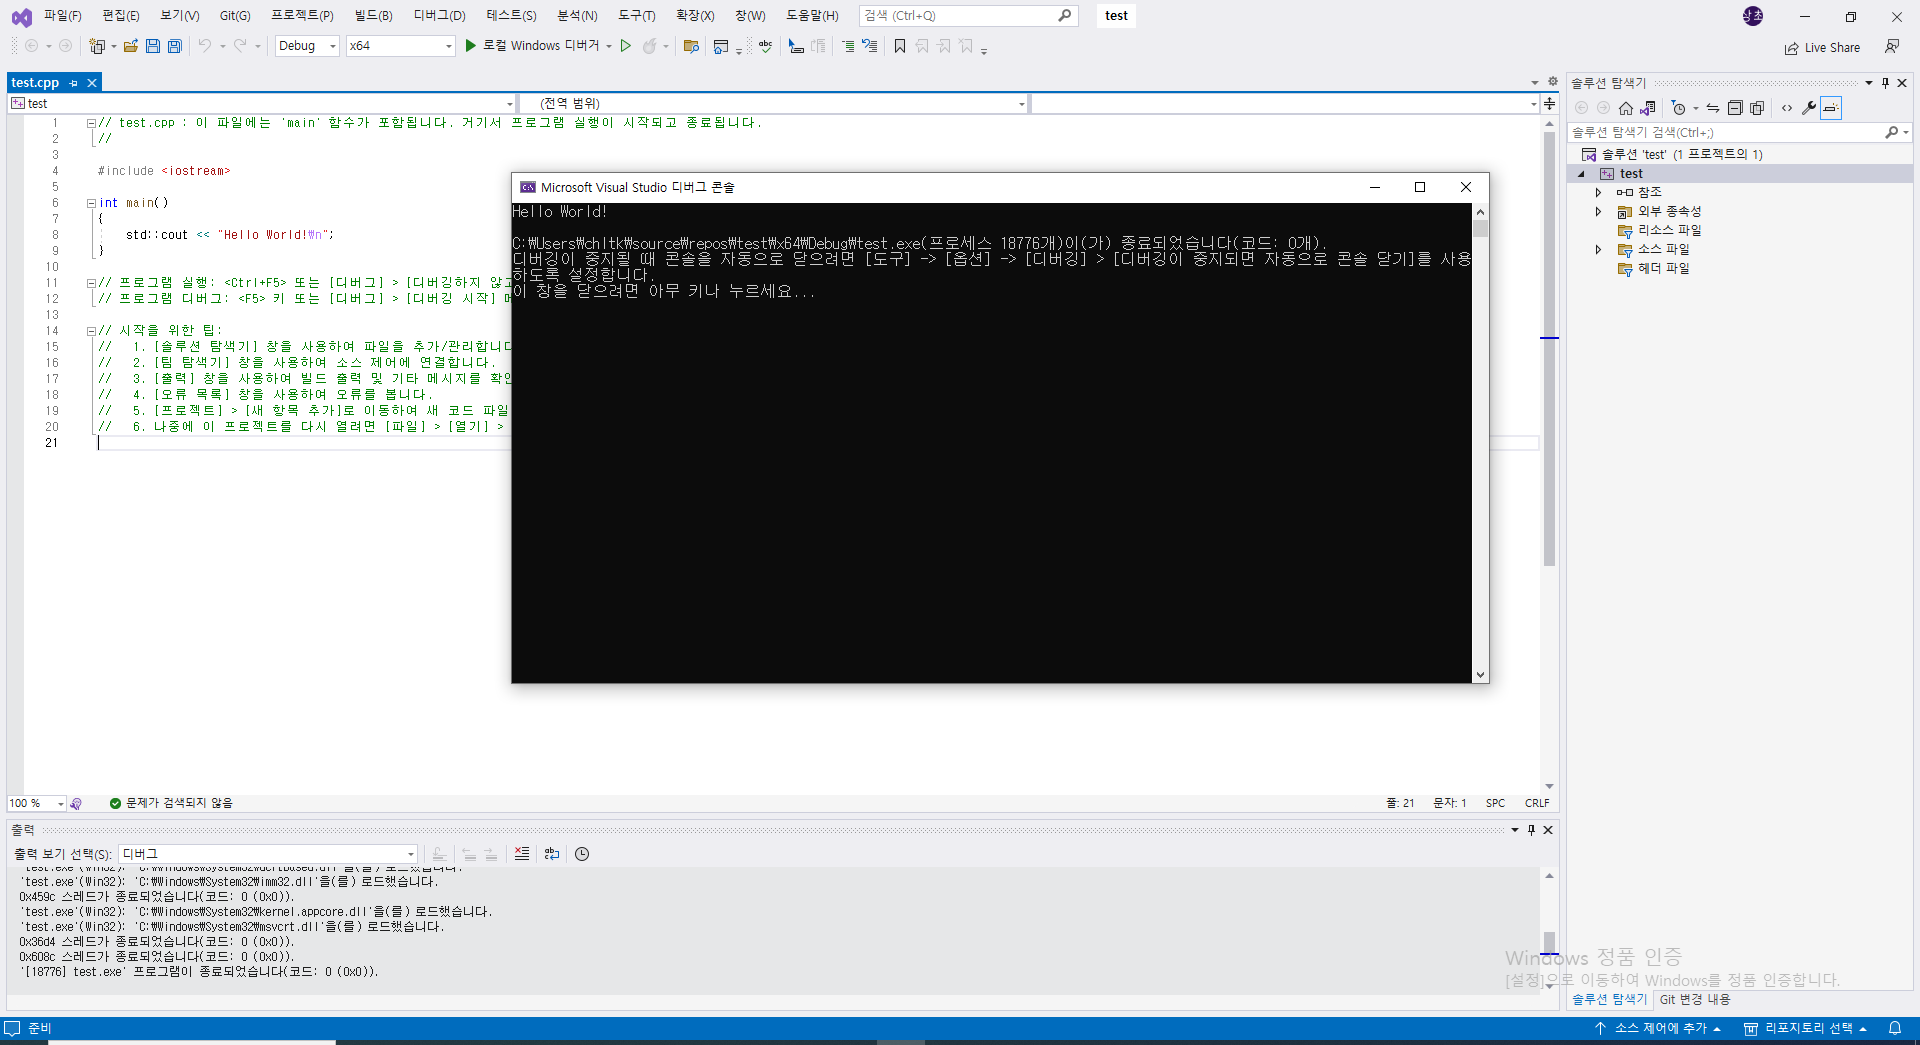Switch views icon in Solution Explorer

[x=1648, y=108]
